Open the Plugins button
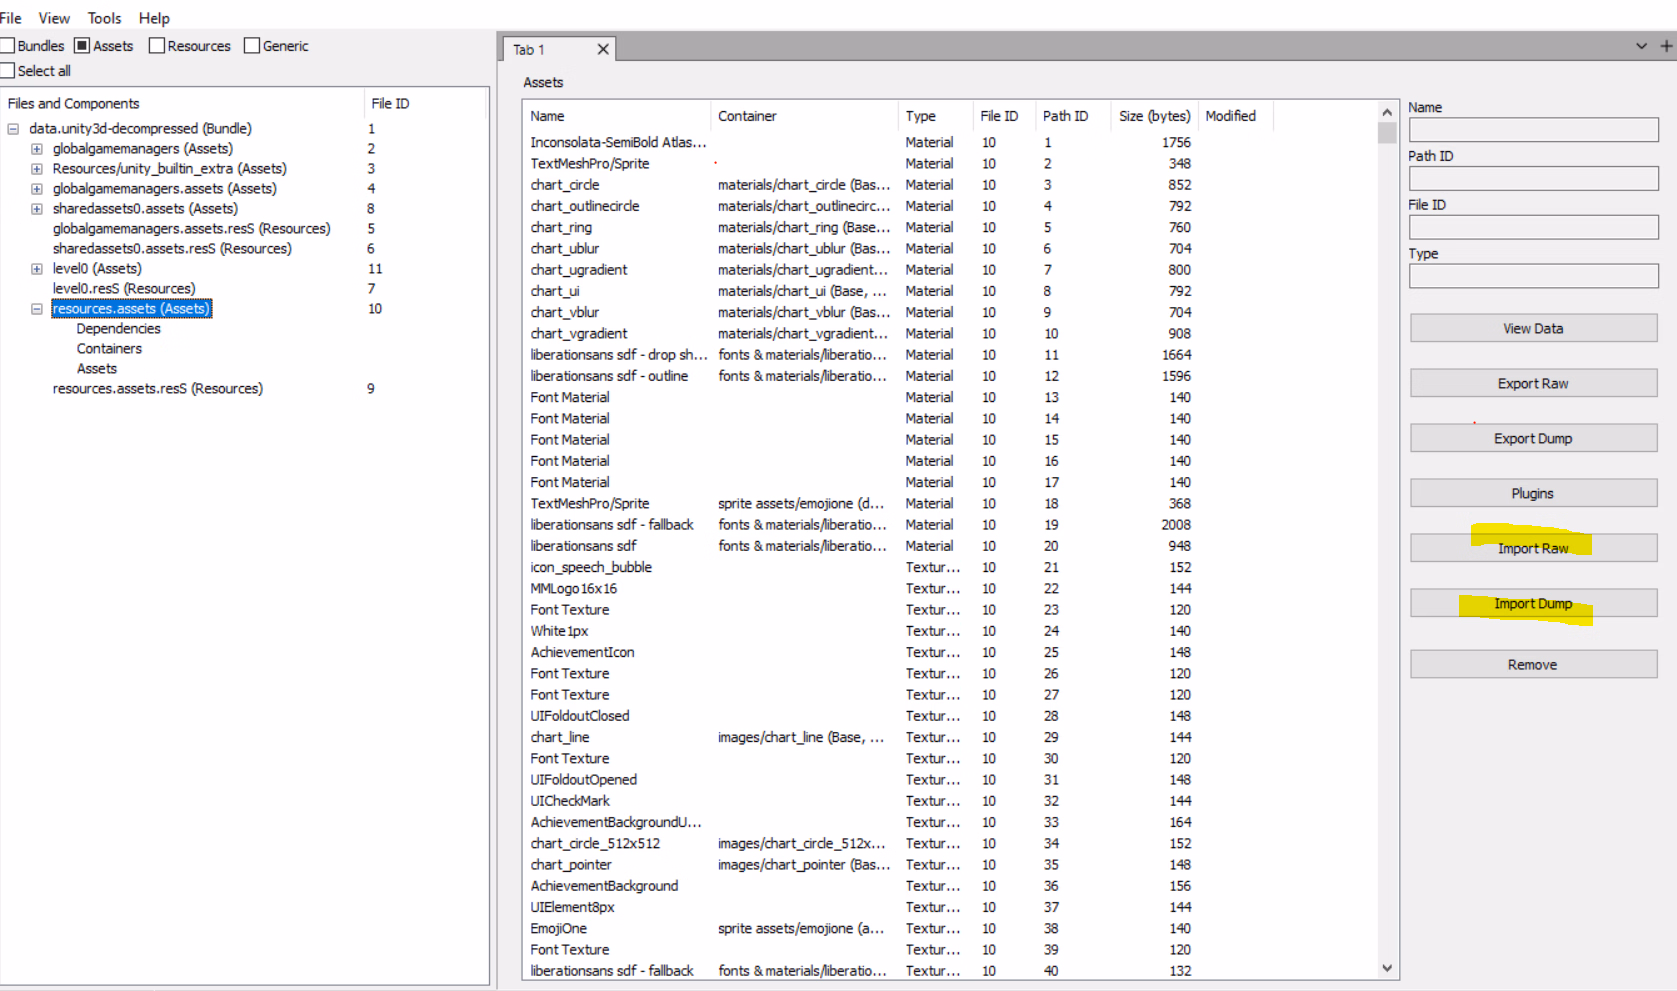Viewport: 1677px width, 991px height. (1532, 493)
